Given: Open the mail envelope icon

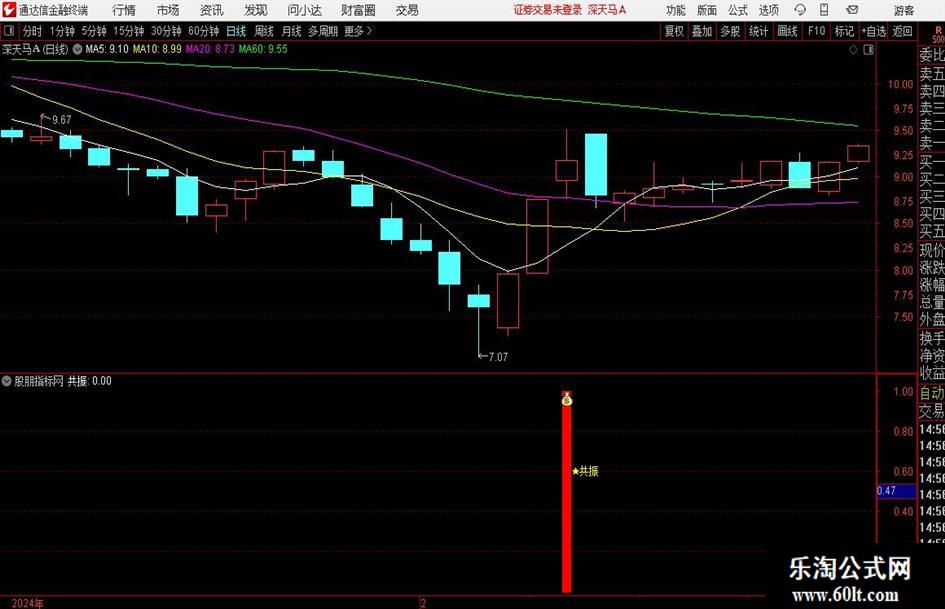Looking at the screenshot, I should (x=852, y=10).
